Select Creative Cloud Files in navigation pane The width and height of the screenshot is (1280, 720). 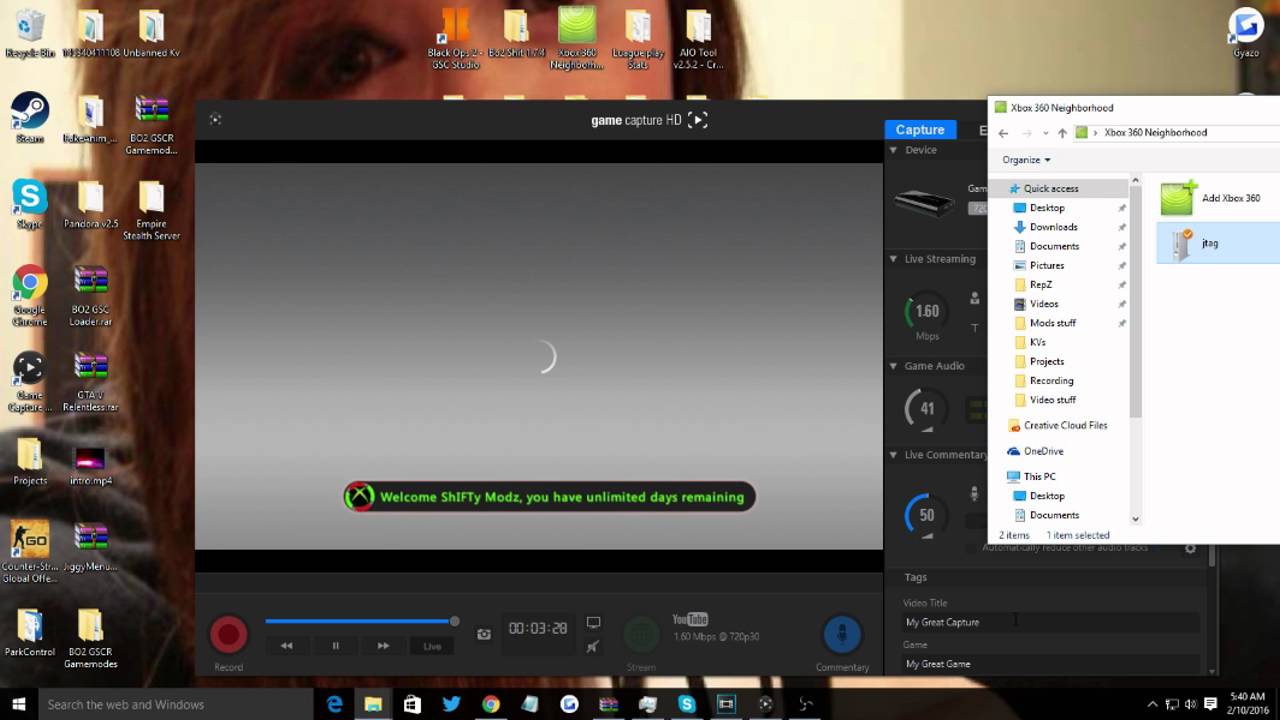pyautogui.click(x=1065, y=425)
